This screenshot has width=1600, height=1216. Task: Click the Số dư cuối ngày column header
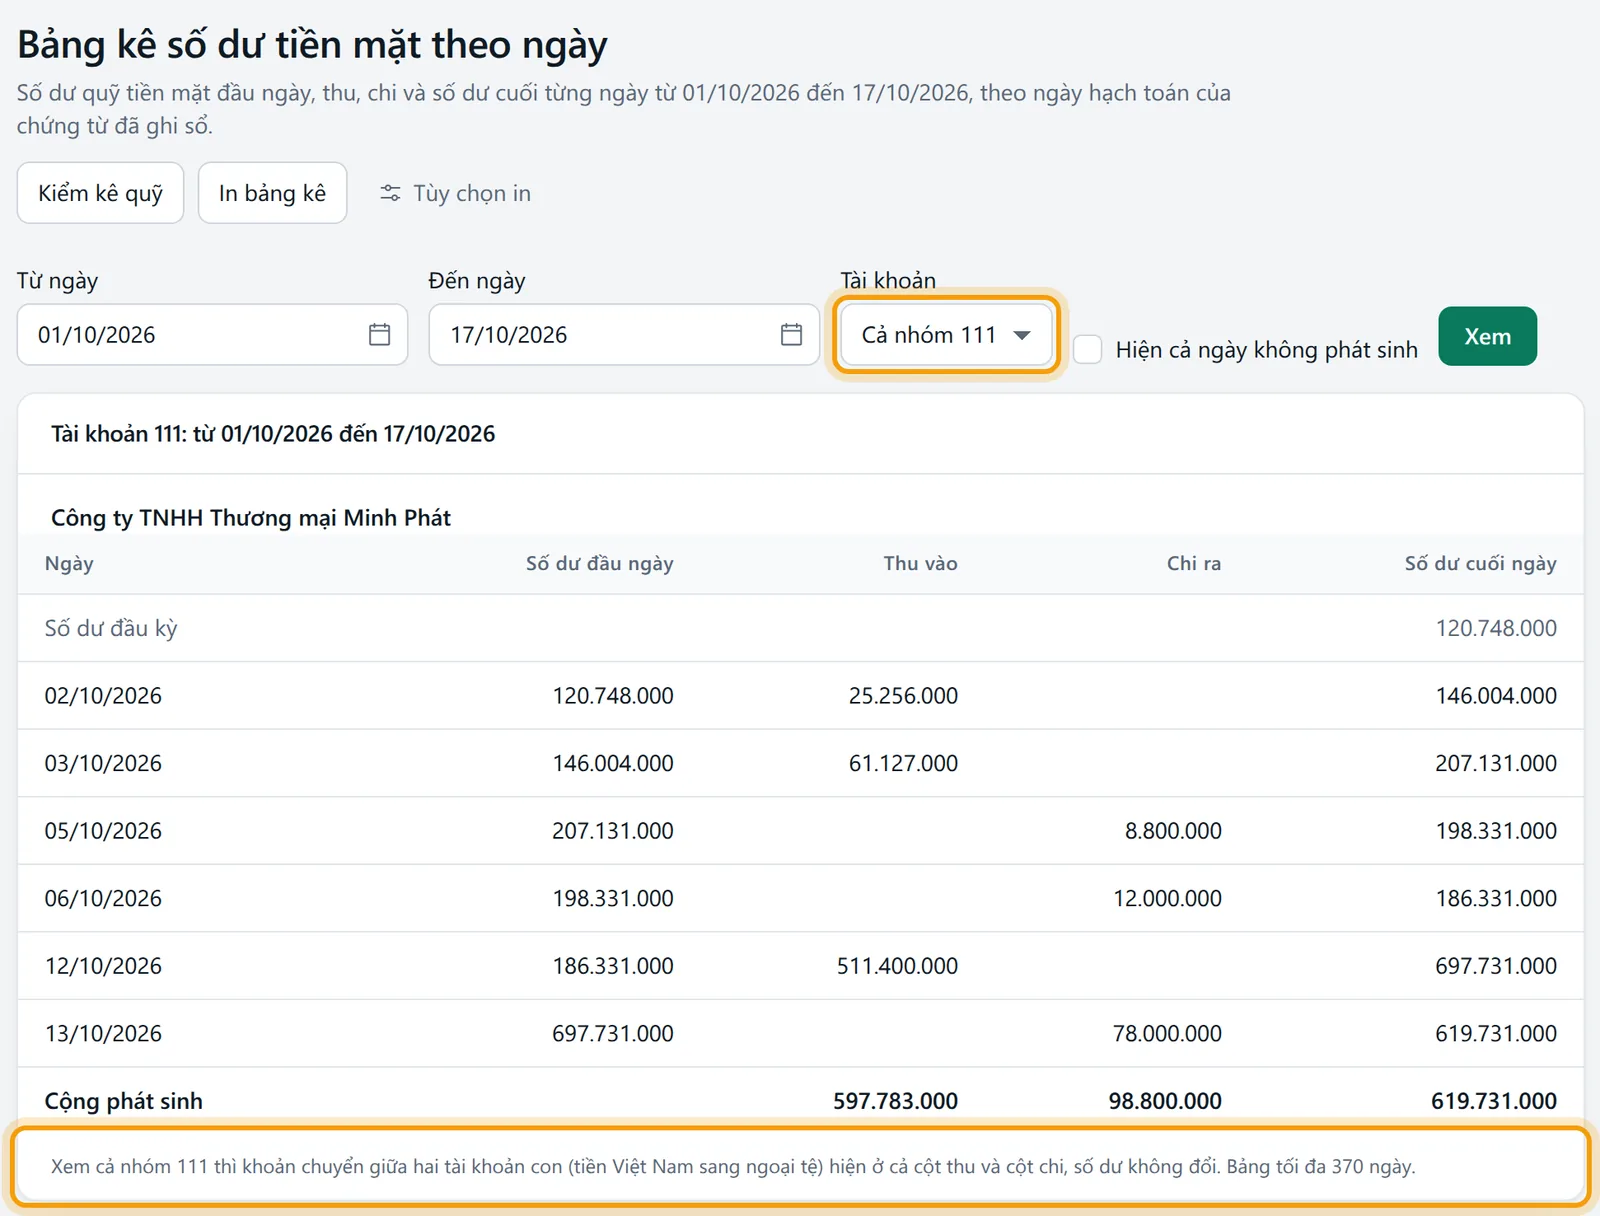click(x=1480, y=563)
